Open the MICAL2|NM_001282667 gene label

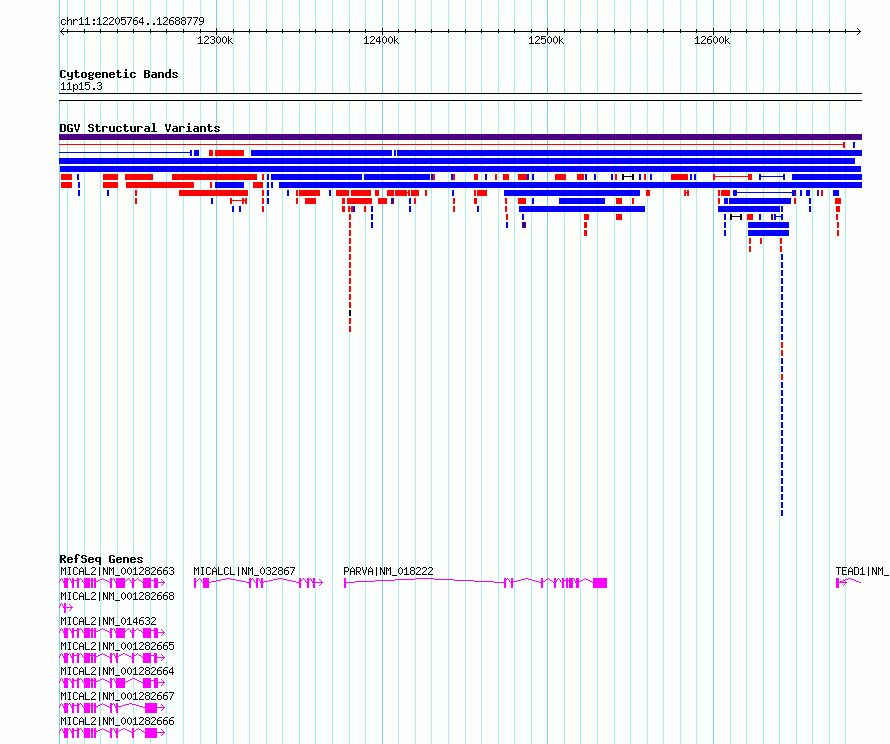point(117,696)
